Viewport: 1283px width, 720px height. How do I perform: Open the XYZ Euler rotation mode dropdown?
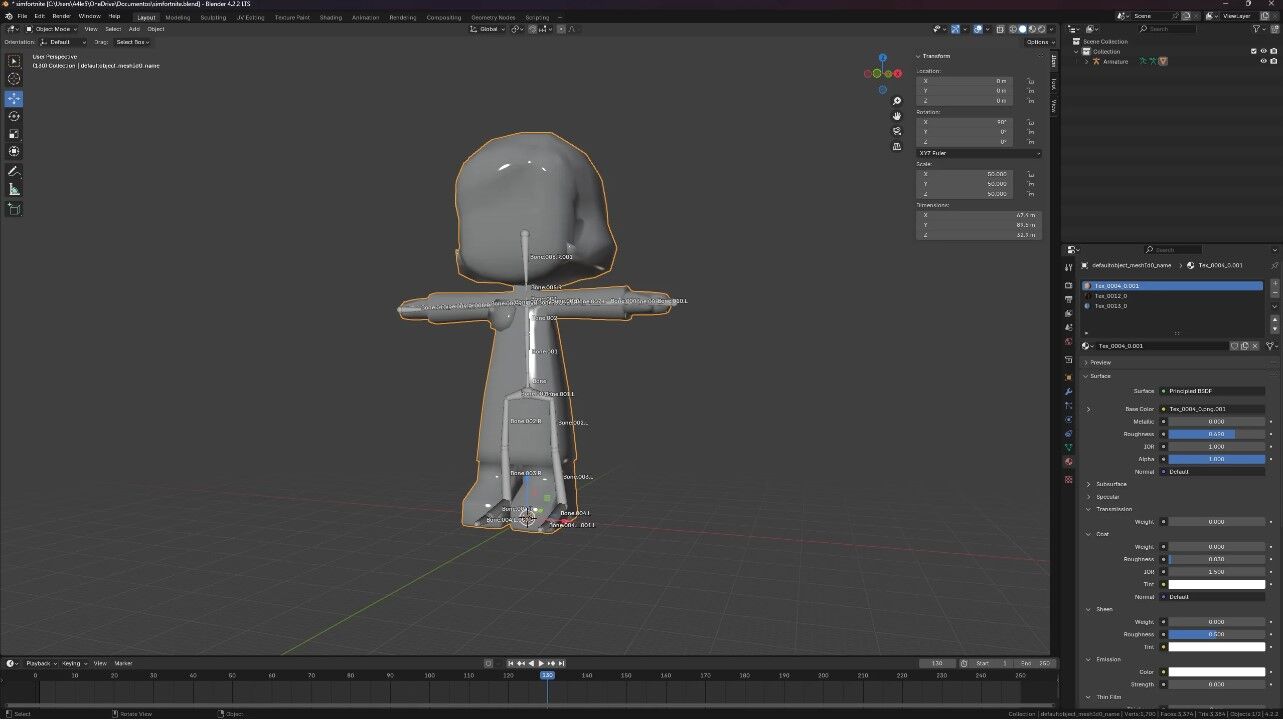(978, 153)
